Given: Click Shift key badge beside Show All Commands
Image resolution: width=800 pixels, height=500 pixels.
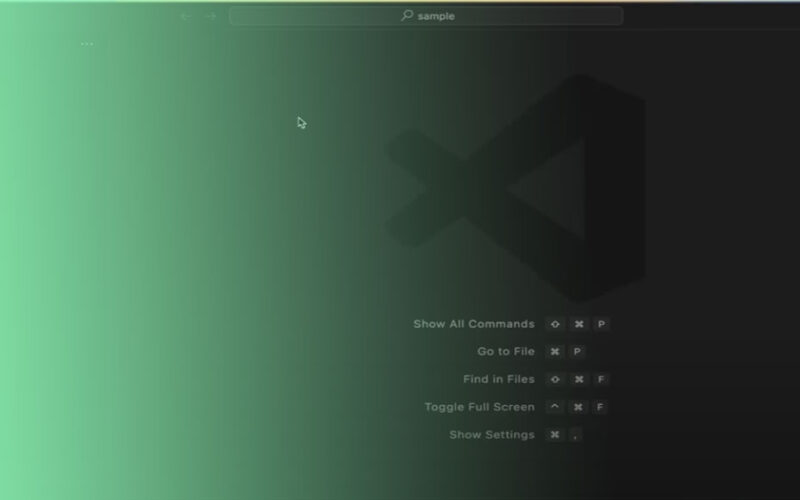Looking at the screenshot, I should pyautogui.click(x=555, y=324).
